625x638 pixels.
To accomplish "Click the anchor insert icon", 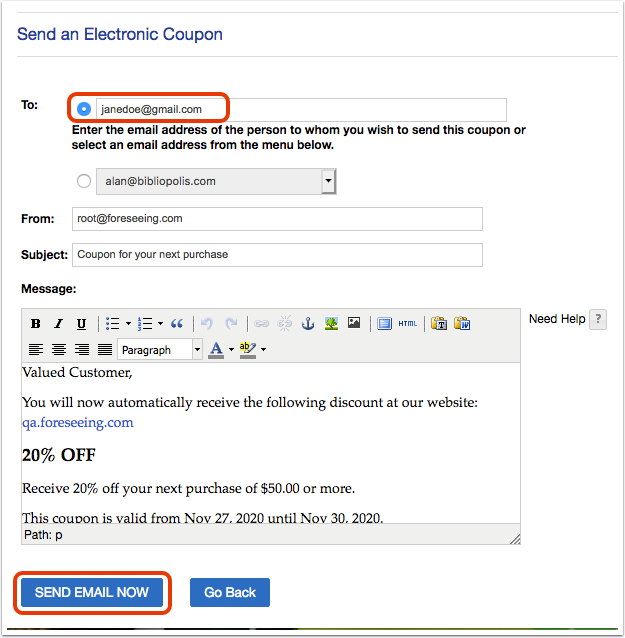I will (308, 324).
